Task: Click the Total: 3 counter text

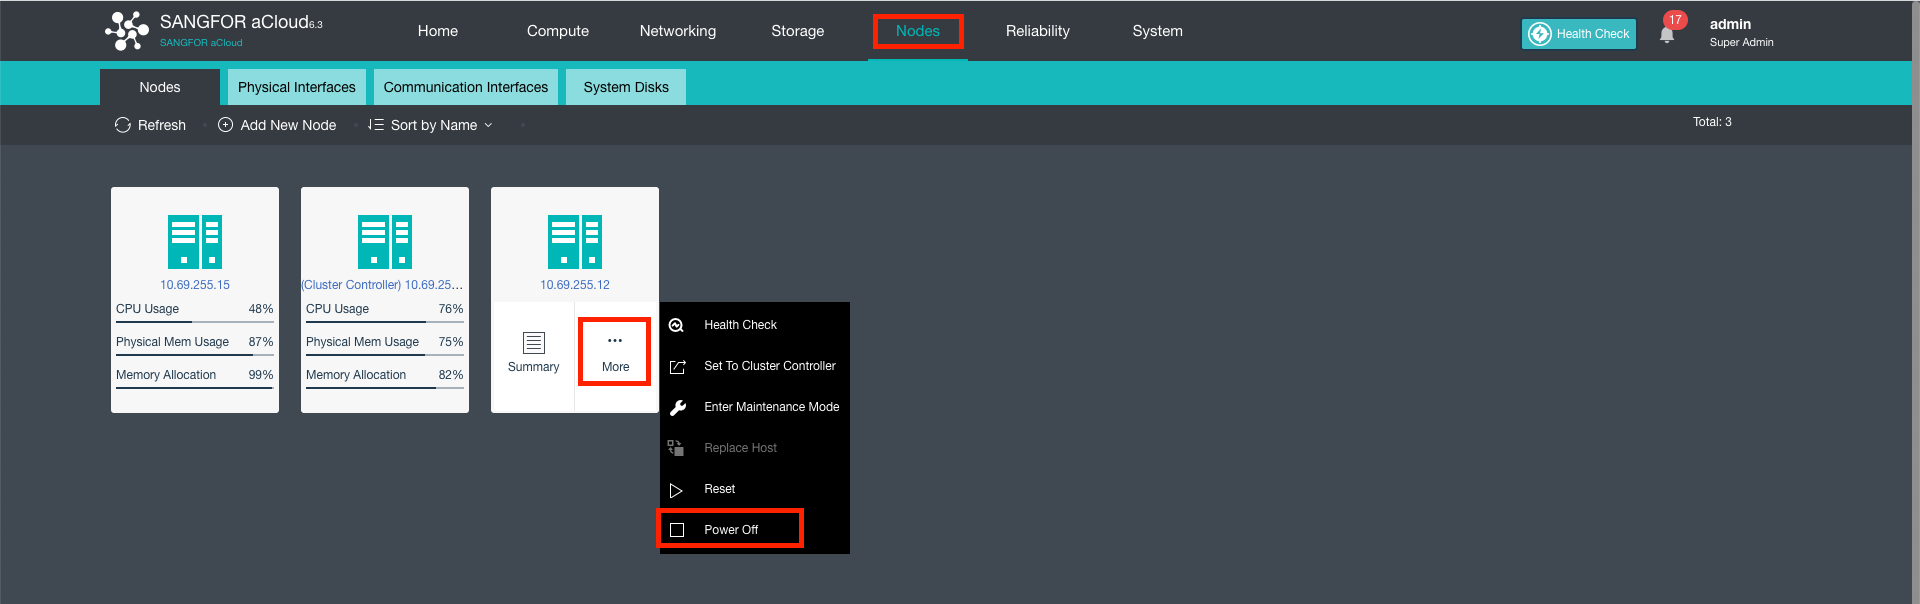Action: pyautogui.click(x=1712, y=122)
